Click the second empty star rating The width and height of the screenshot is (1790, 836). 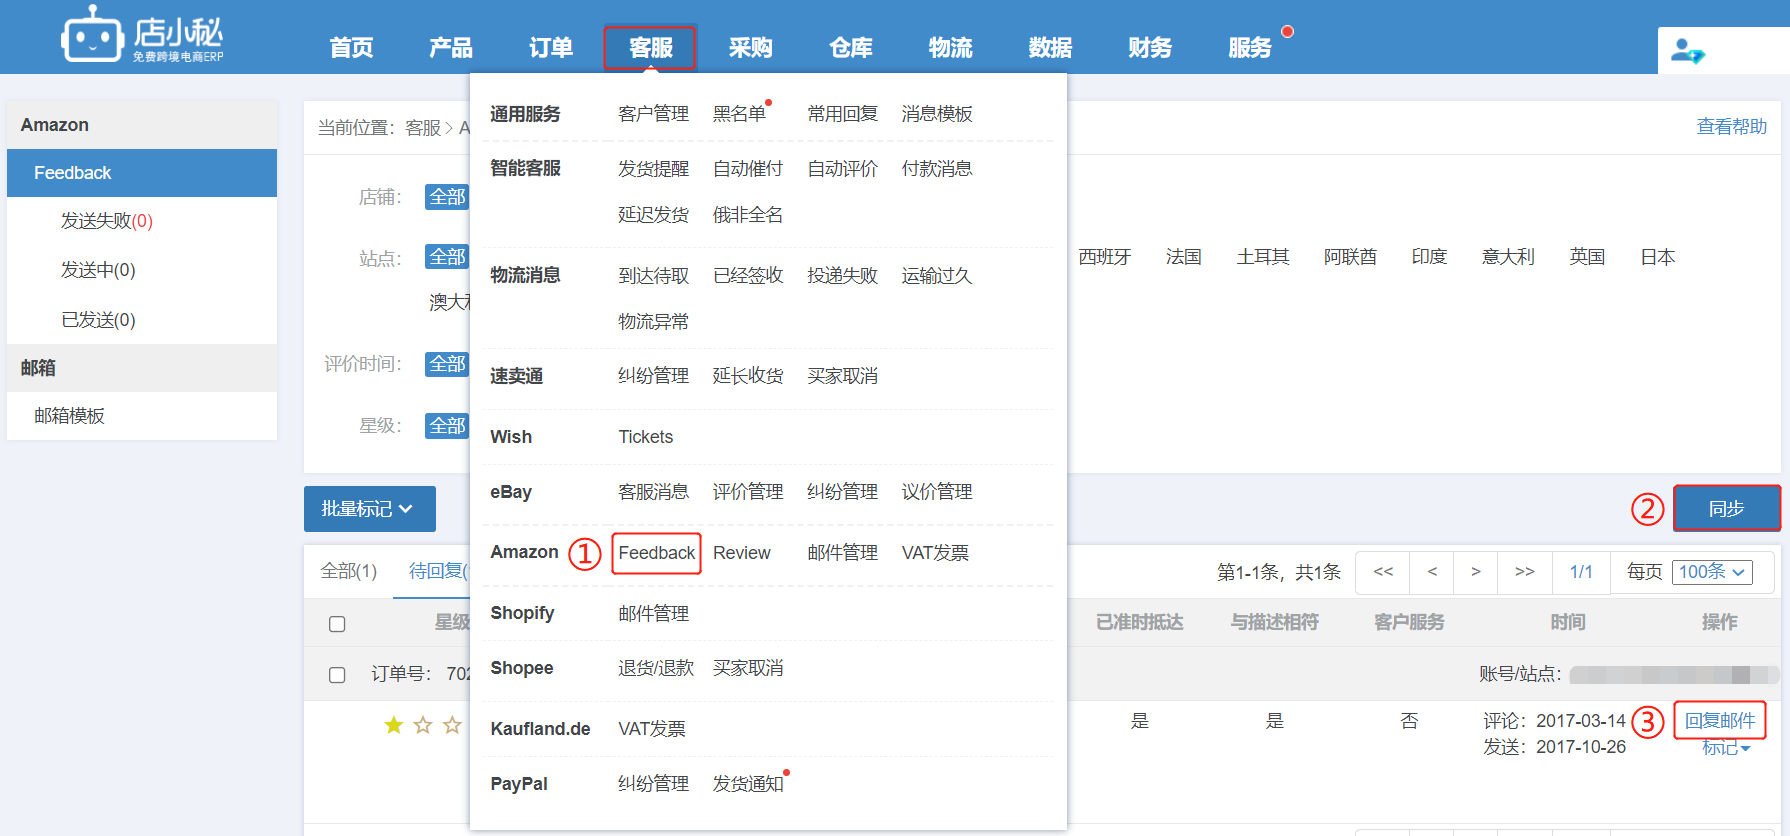pos(452,725)
